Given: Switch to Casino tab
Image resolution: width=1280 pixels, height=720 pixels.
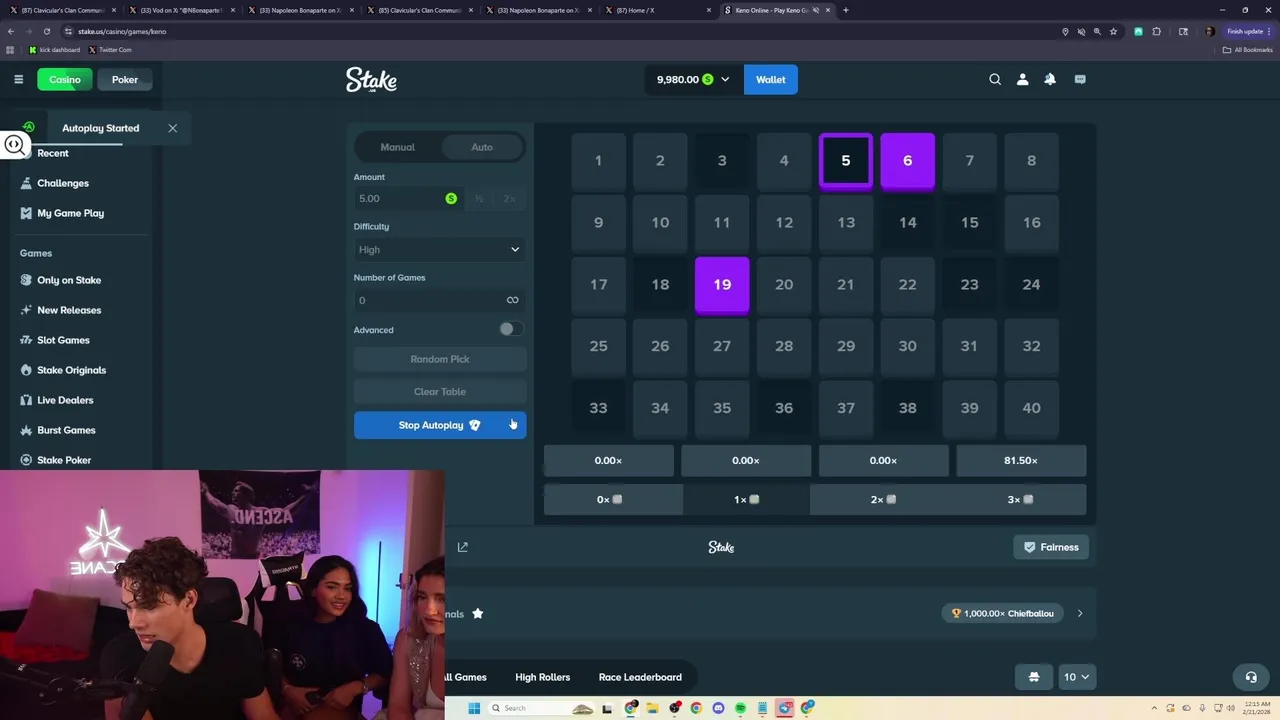Looking at the screenshot, I should (65, 80).
